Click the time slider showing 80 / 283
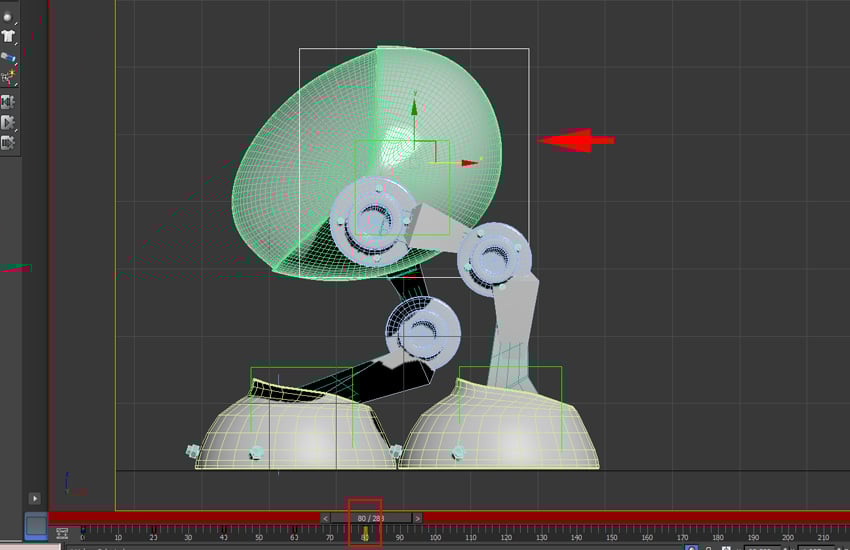This screenshot has height=550, width=850. [x=371, y=518]
